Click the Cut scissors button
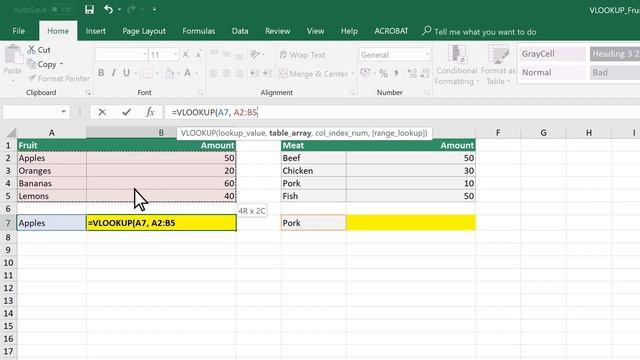Viewport: 640px width, 360px height. point(39,50)
